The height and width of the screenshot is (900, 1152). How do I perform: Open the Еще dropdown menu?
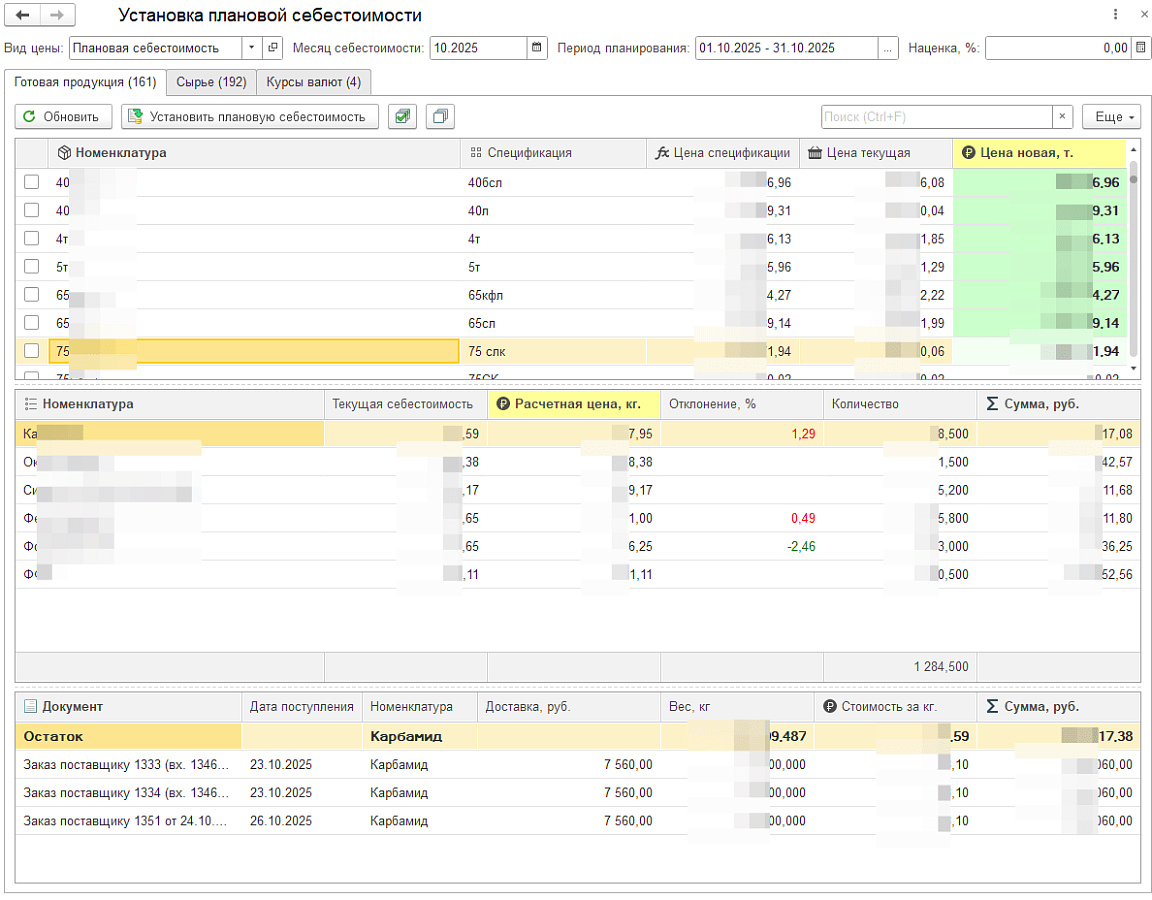(x=1110, y=117)
